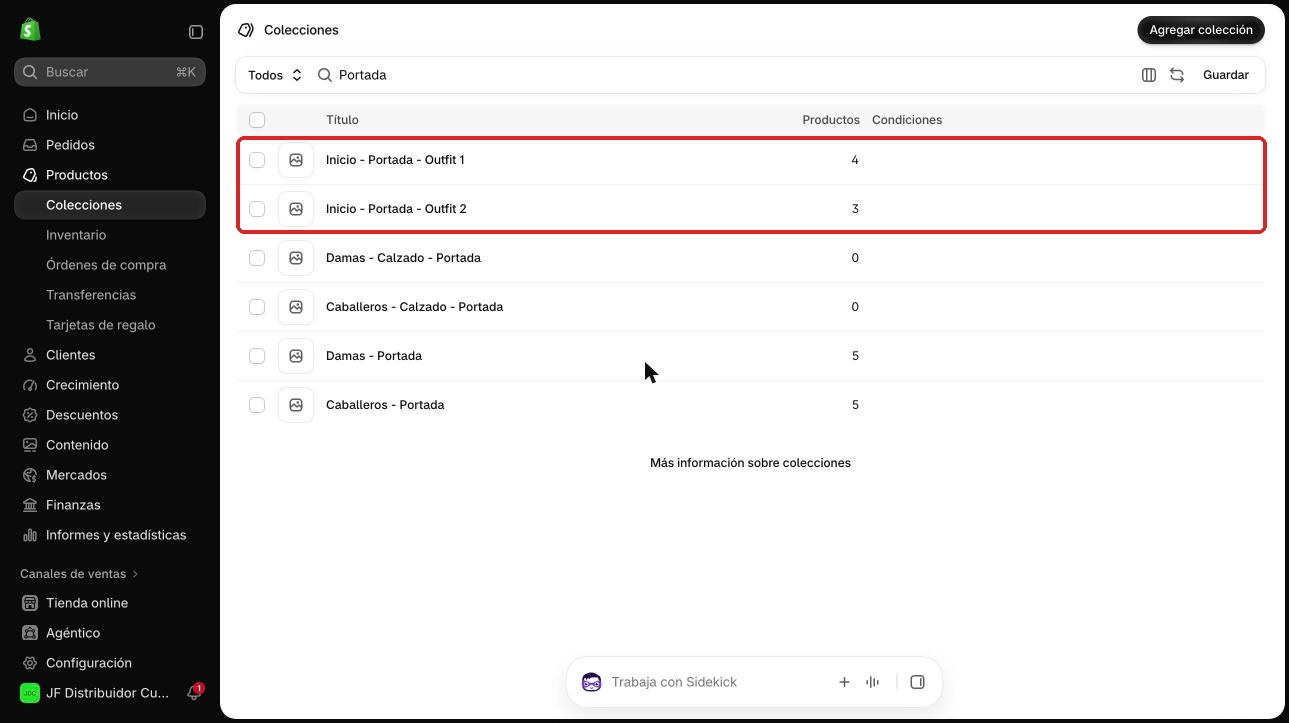Screen dimensions: 1289x723
Task: Click the Informes y estadísticas chart icon
Action: click(x=30, y=535)
